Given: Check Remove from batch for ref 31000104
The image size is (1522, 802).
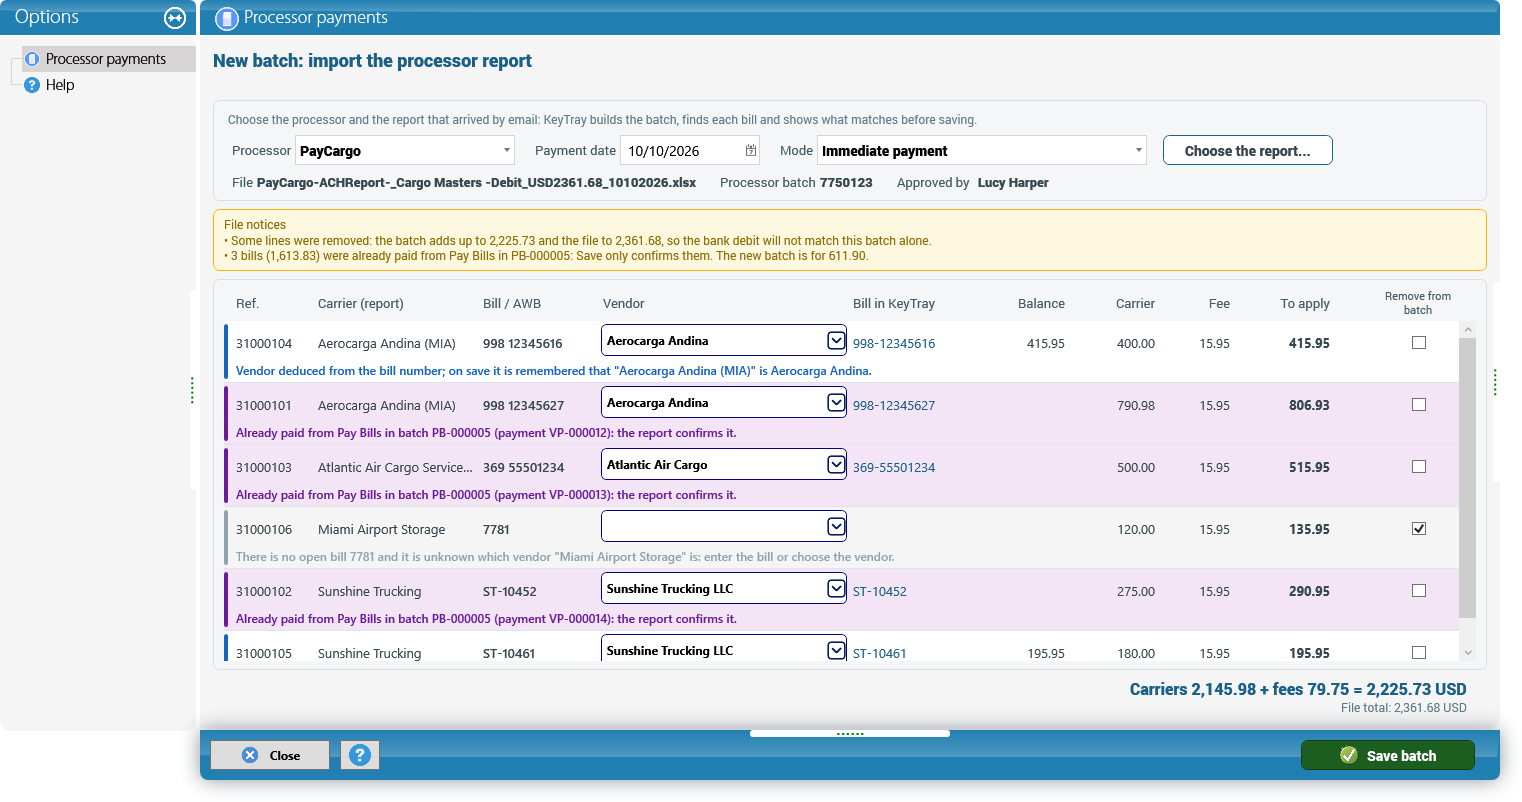Looking at the screenshot, I should tap(1418, 343).
